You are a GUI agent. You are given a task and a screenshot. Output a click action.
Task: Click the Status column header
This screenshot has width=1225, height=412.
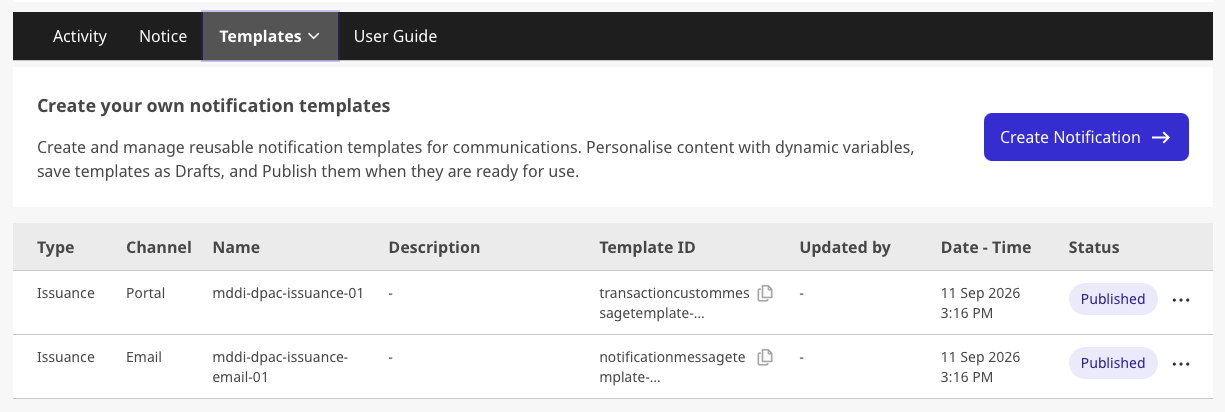point(1094,247)
